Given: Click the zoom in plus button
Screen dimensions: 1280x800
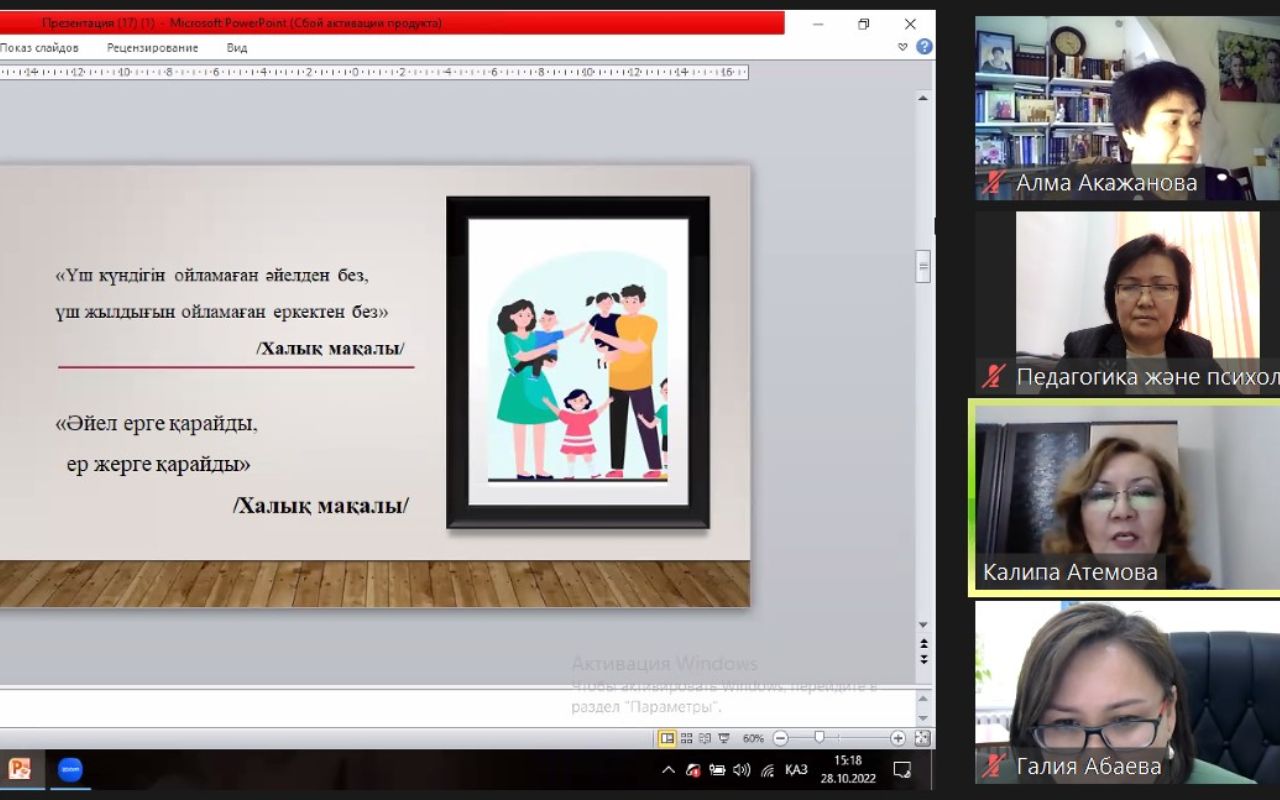Looking at the screenshot, I should click(x=897, y=738).
